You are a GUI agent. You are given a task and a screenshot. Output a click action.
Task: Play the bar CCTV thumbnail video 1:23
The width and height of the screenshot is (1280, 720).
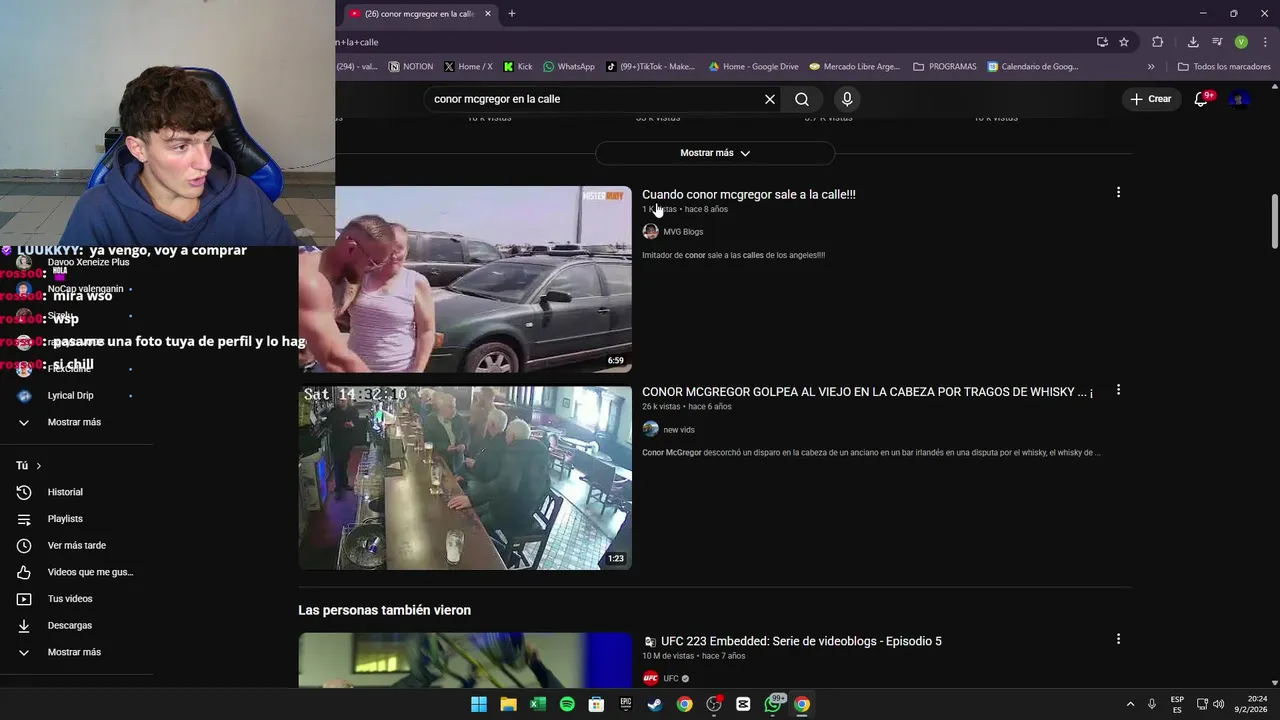[465, 478]
